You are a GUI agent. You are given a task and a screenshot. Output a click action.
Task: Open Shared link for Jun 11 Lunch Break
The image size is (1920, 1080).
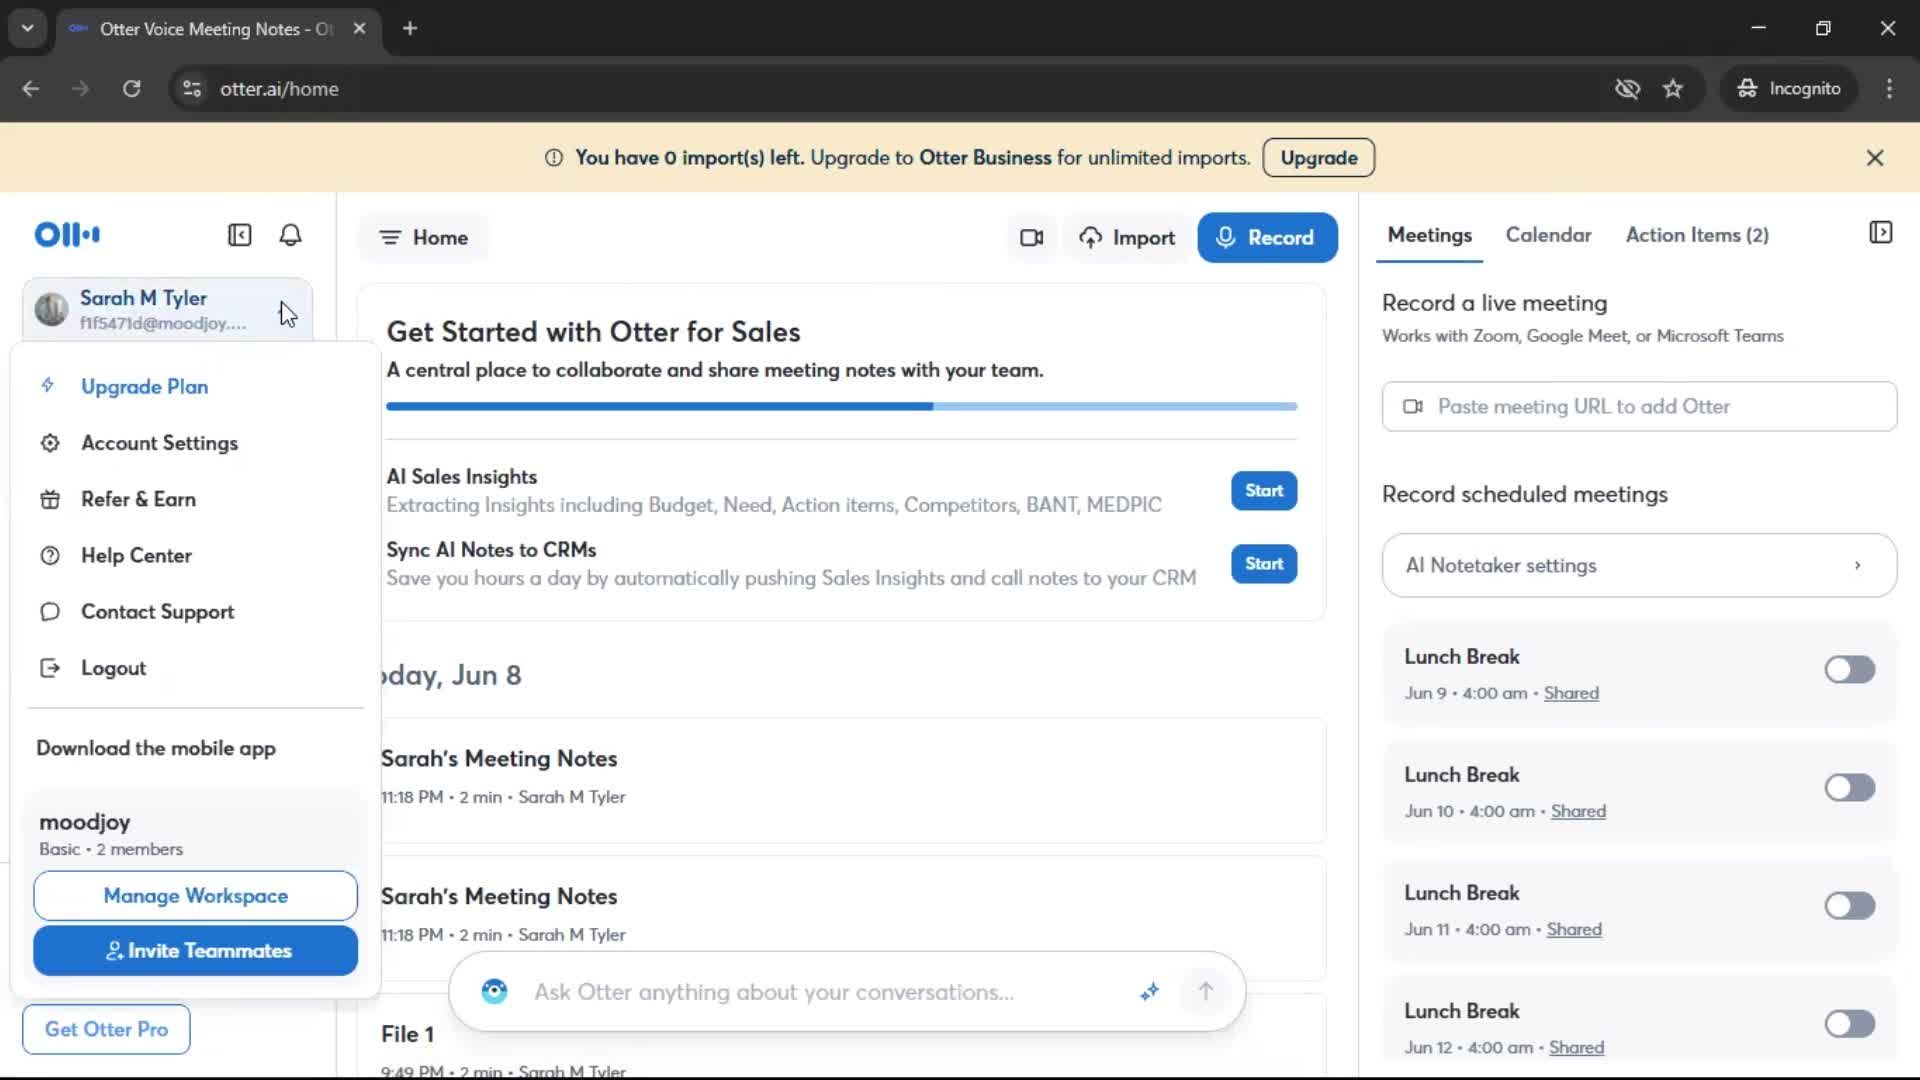[1574, 929]
